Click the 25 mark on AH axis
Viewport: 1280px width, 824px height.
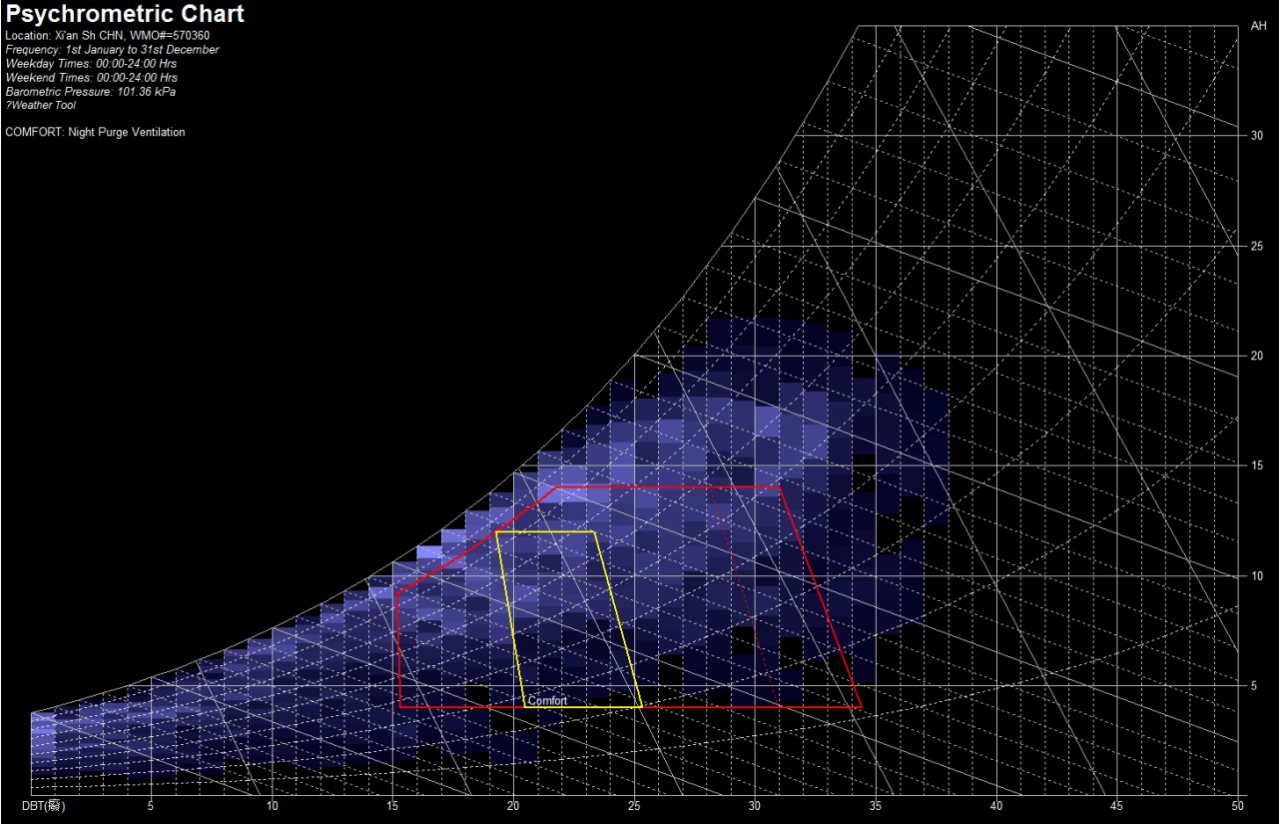1257,246
